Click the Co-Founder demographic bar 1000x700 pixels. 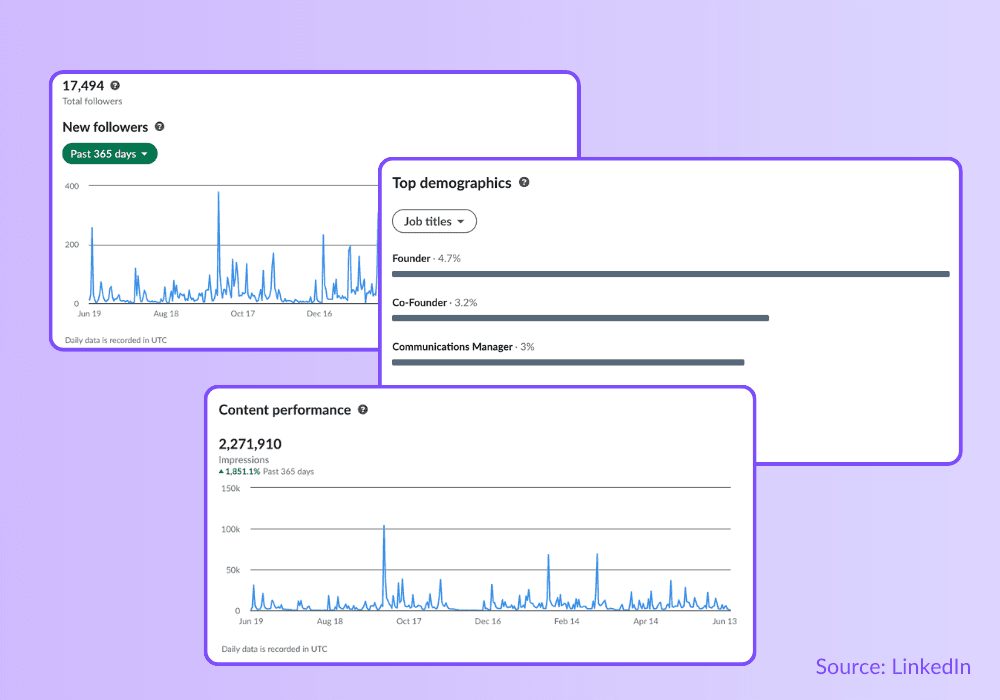(580, 318)
